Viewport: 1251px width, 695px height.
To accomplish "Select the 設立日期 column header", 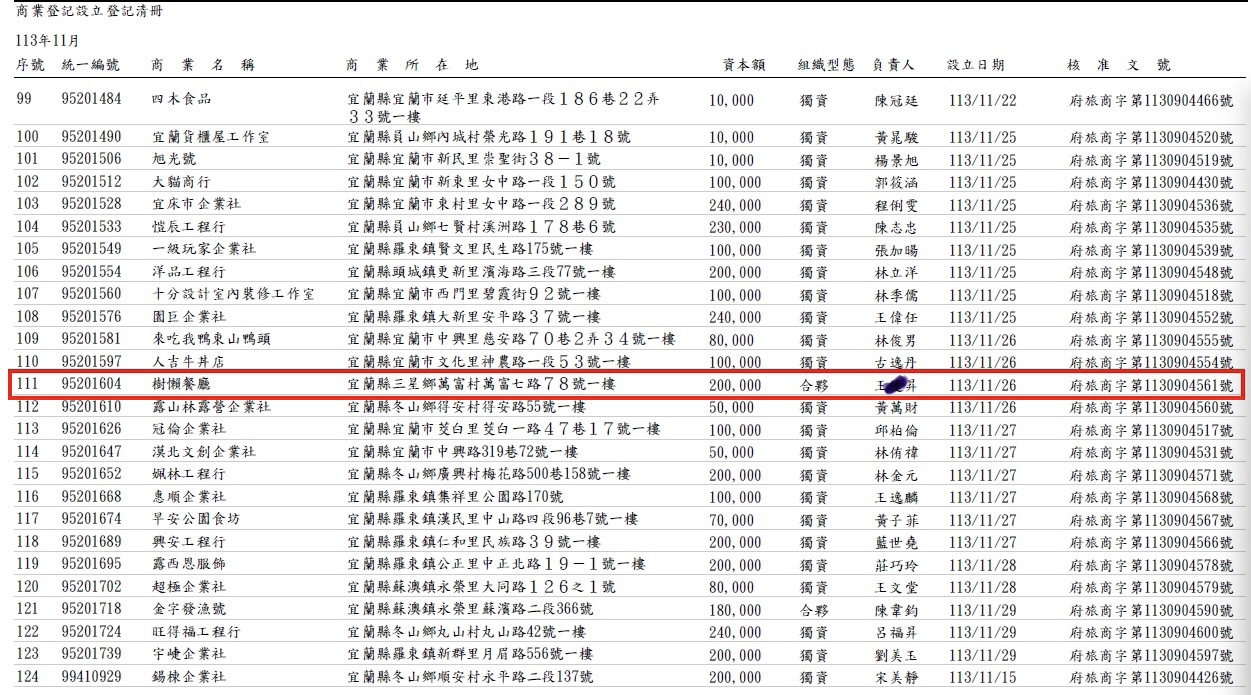I will [975, 65].
